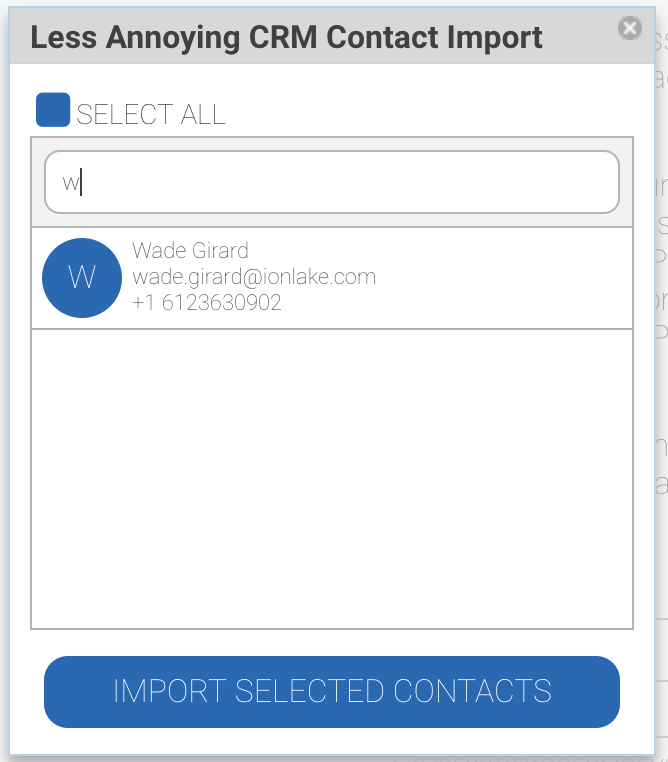The height and width of the screenshot is (762, 668).
Task: Click the word ALL beside the checkbox
Action: [x=199, y=114]
